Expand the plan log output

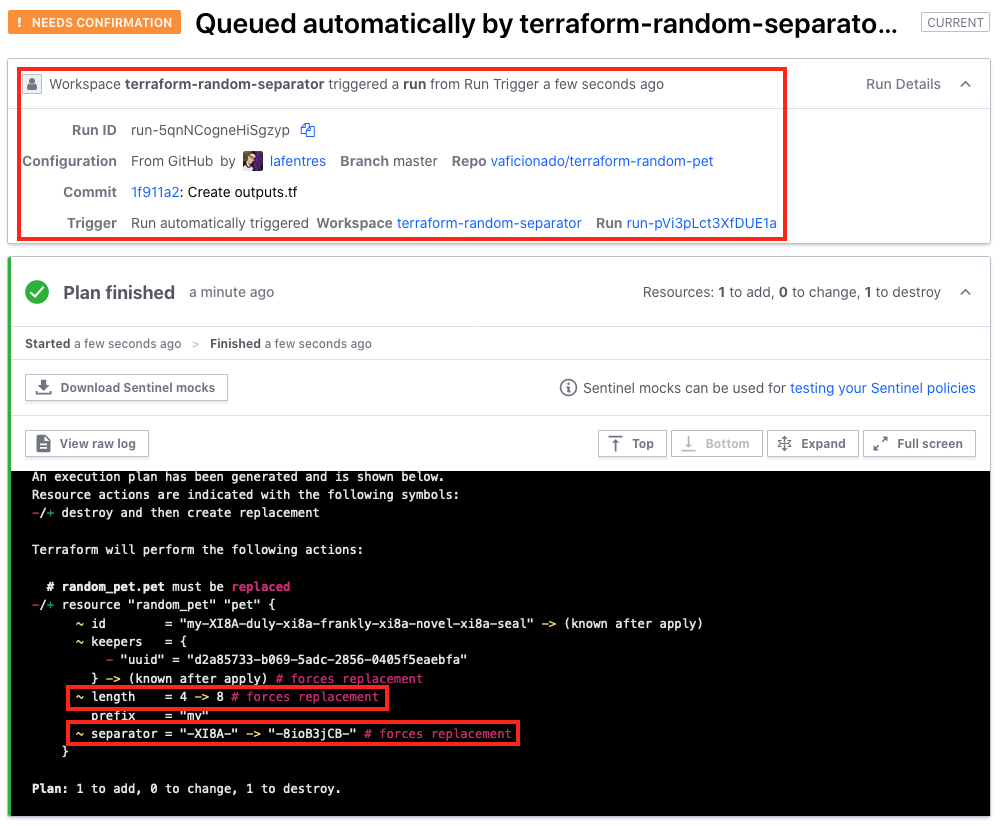coord(811,443)
